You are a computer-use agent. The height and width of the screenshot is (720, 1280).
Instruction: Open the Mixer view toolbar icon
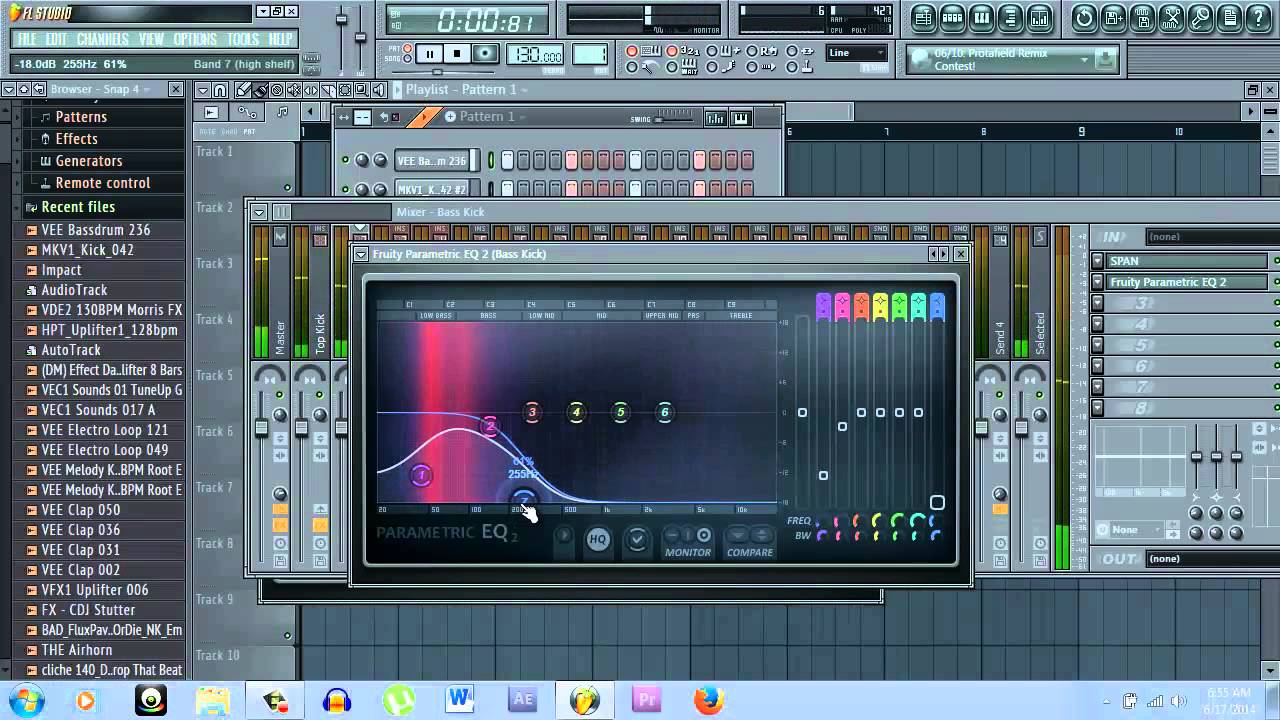click(1039, 17)
